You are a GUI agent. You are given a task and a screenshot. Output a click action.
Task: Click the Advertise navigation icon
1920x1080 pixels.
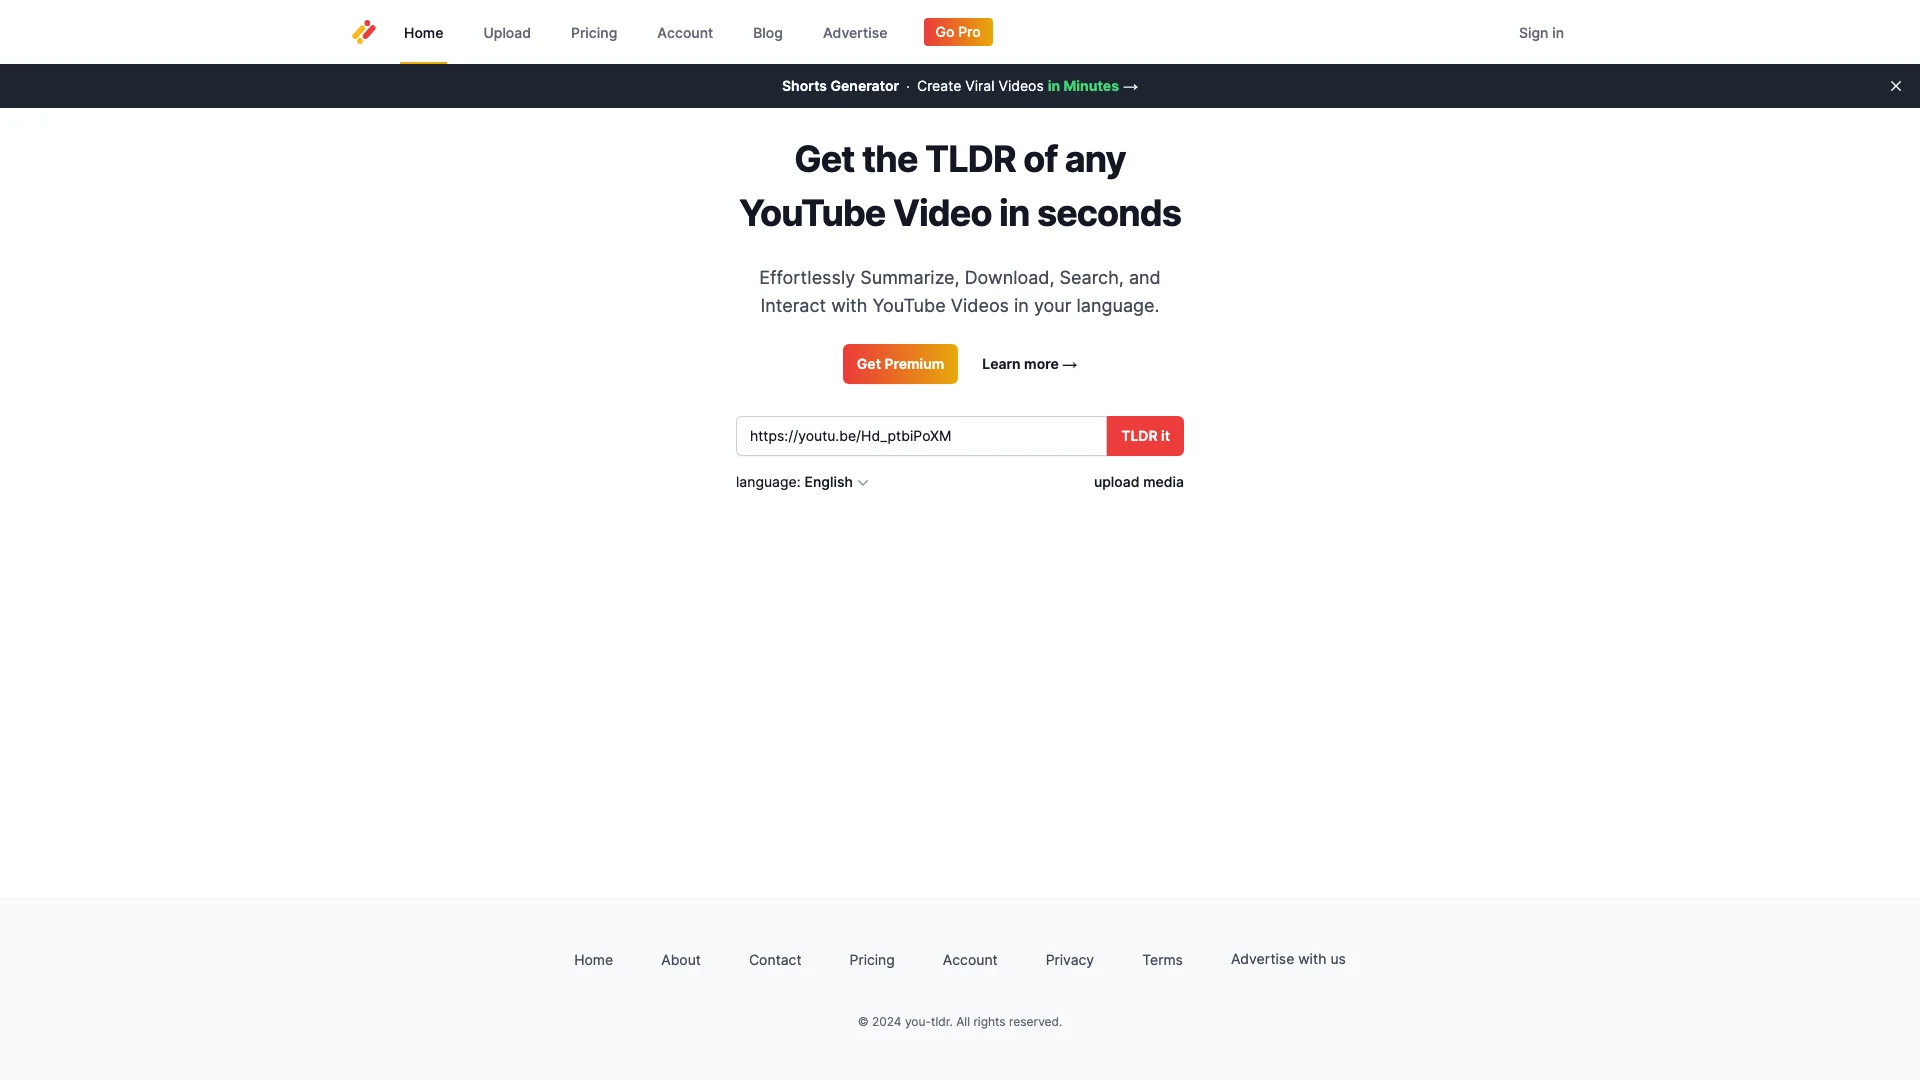click(855, 32)
